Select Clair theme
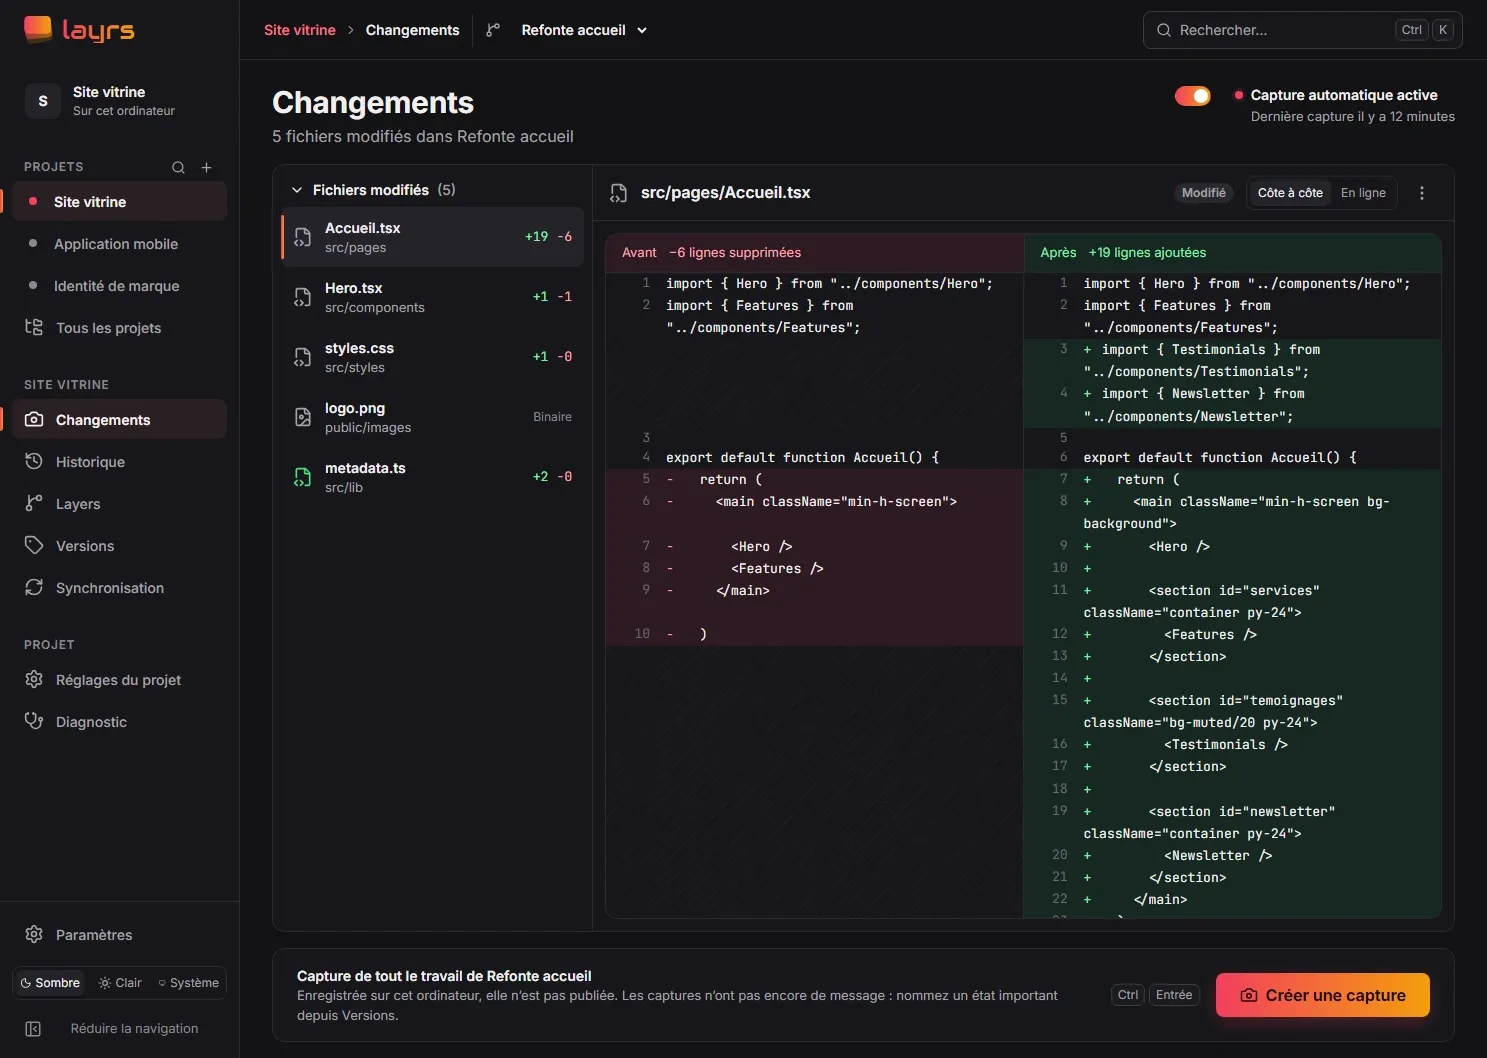 (x=120, y=983)
